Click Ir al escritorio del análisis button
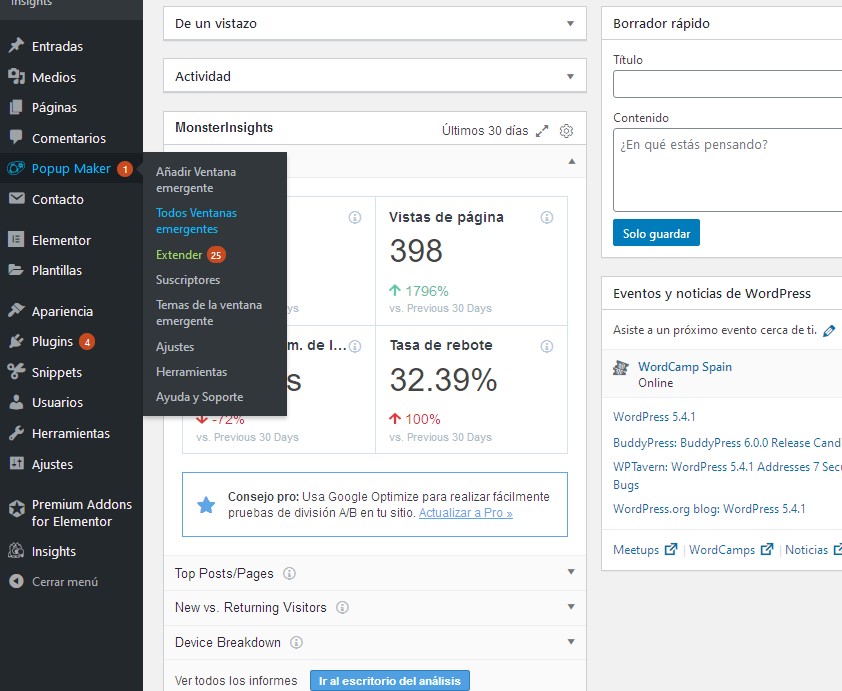This screenshot has height=691, width=842. click(390, 681)
